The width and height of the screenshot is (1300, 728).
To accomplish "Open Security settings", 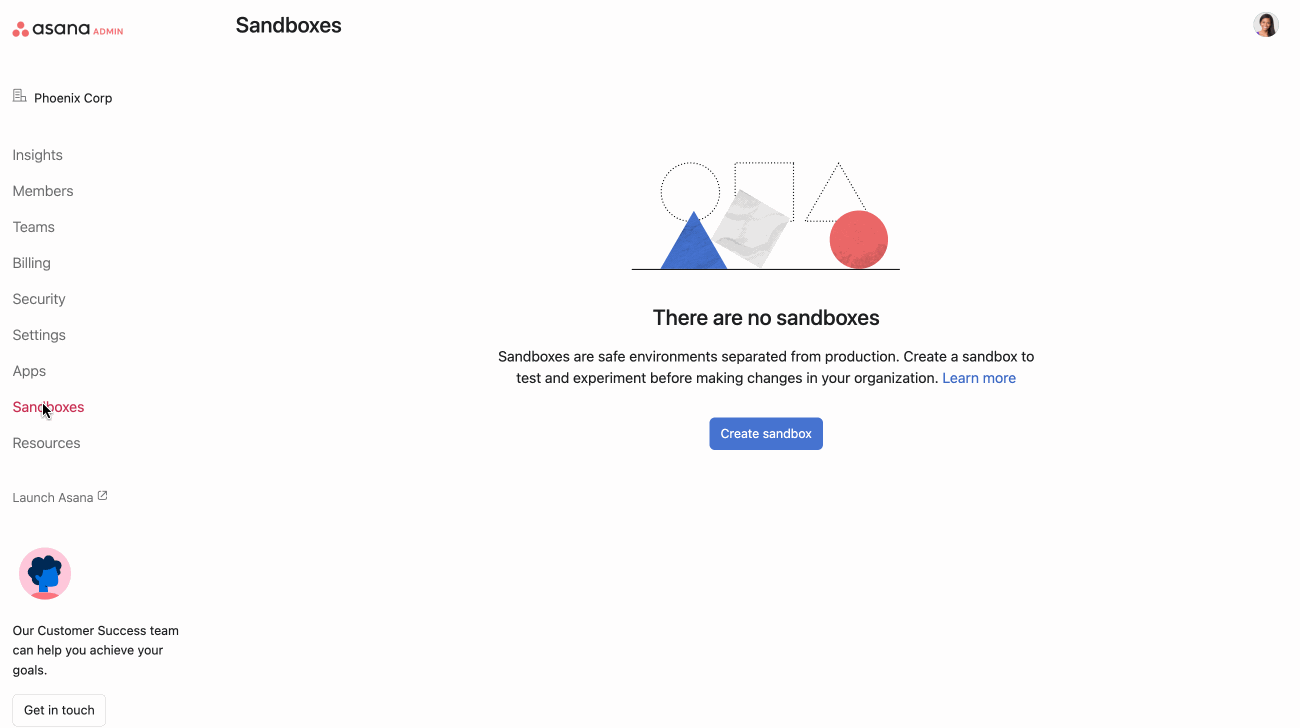I will point(38,299).
